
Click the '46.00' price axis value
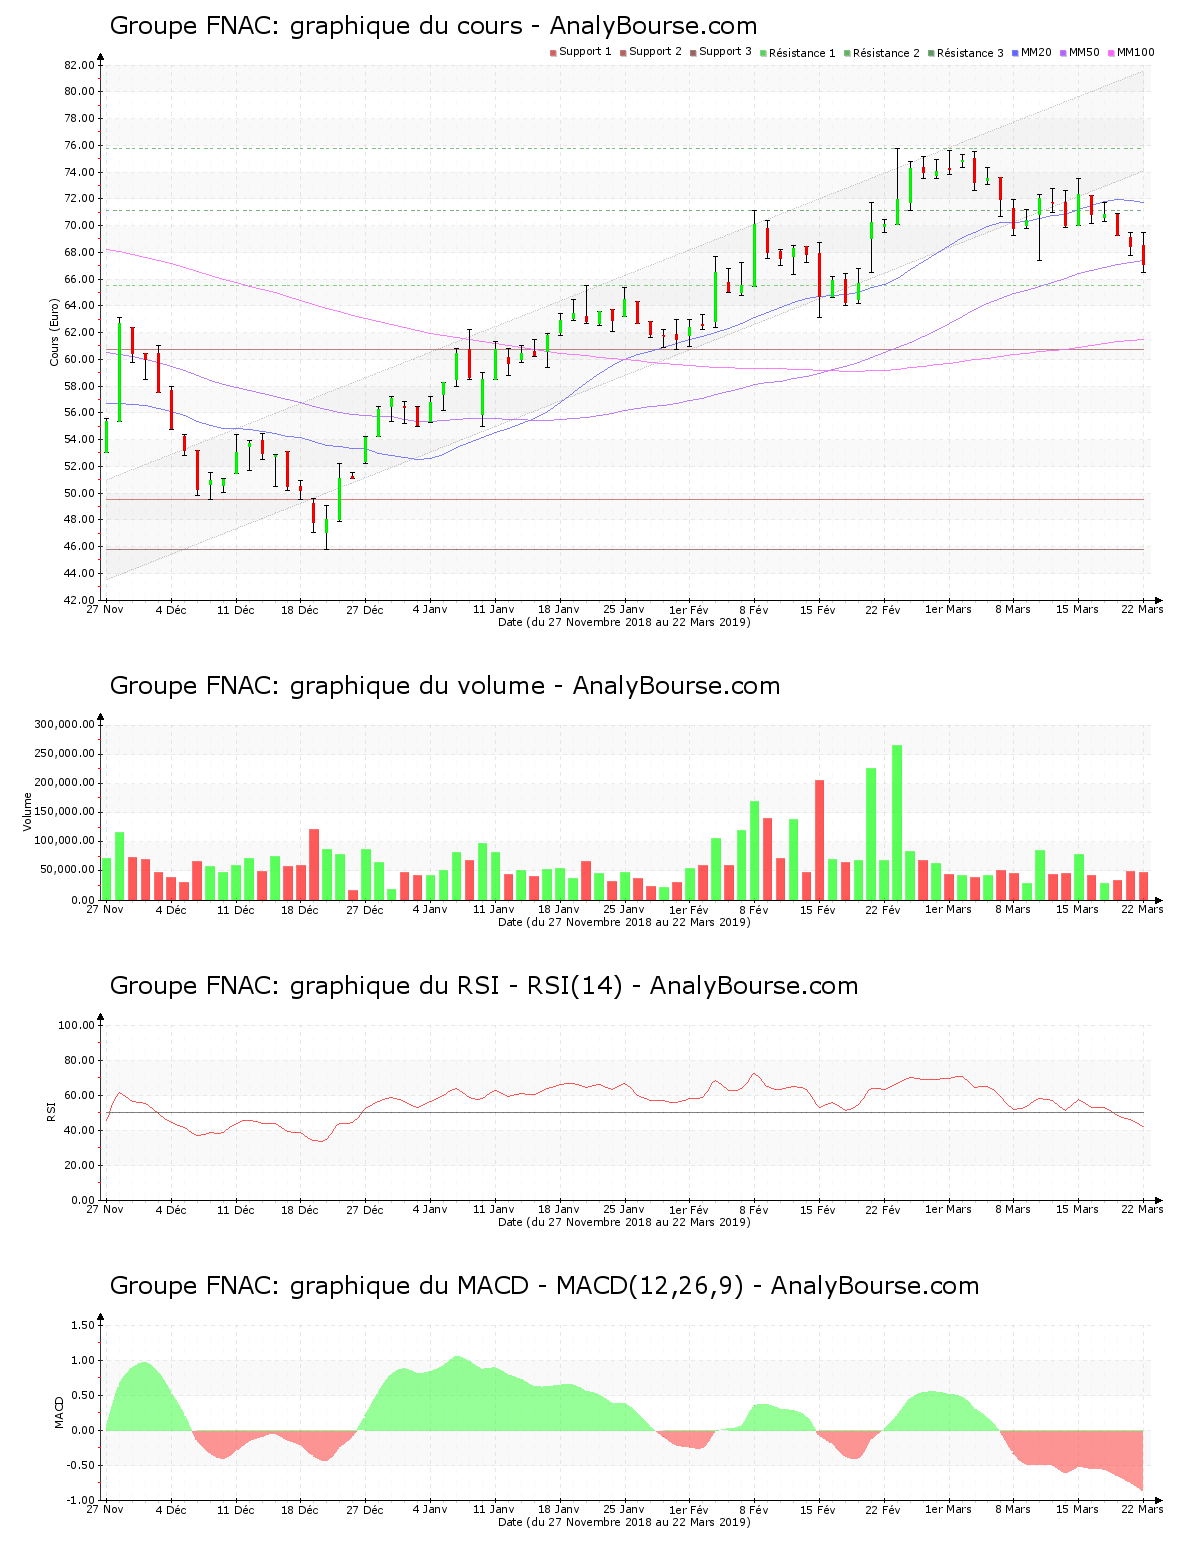point(79,547)
